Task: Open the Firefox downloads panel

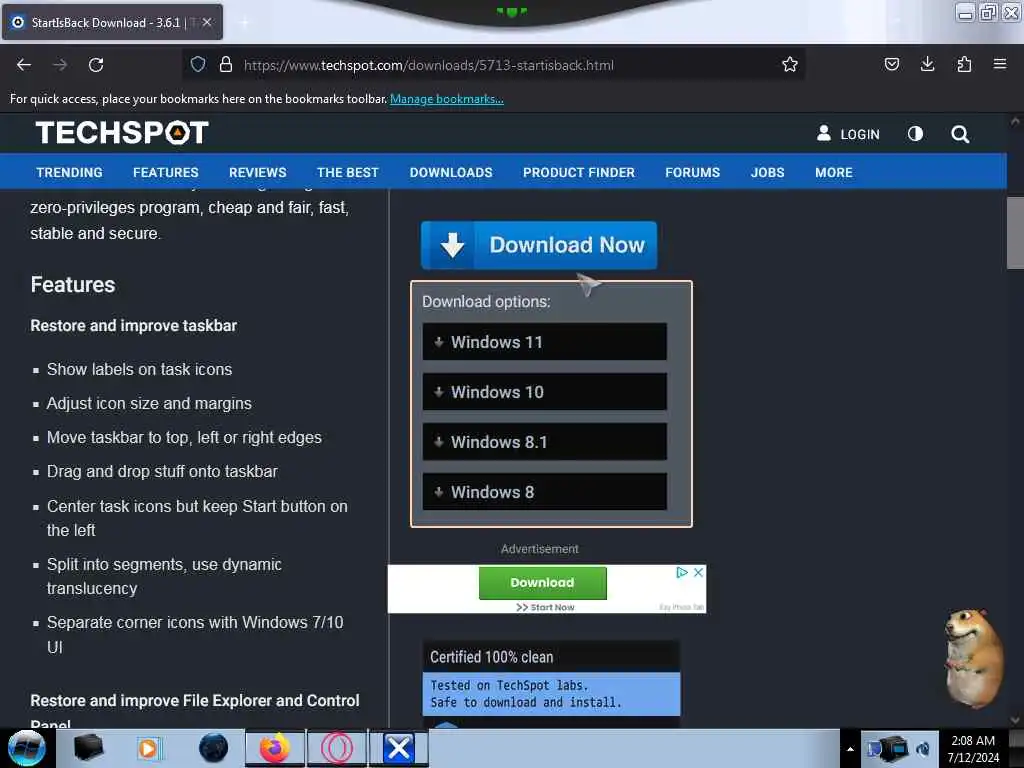Action: (927, 64)
